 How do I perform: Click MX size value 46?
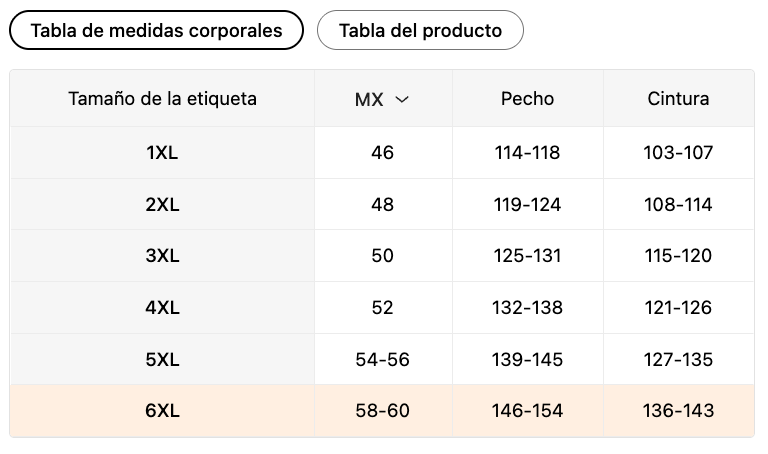(382, 153)
